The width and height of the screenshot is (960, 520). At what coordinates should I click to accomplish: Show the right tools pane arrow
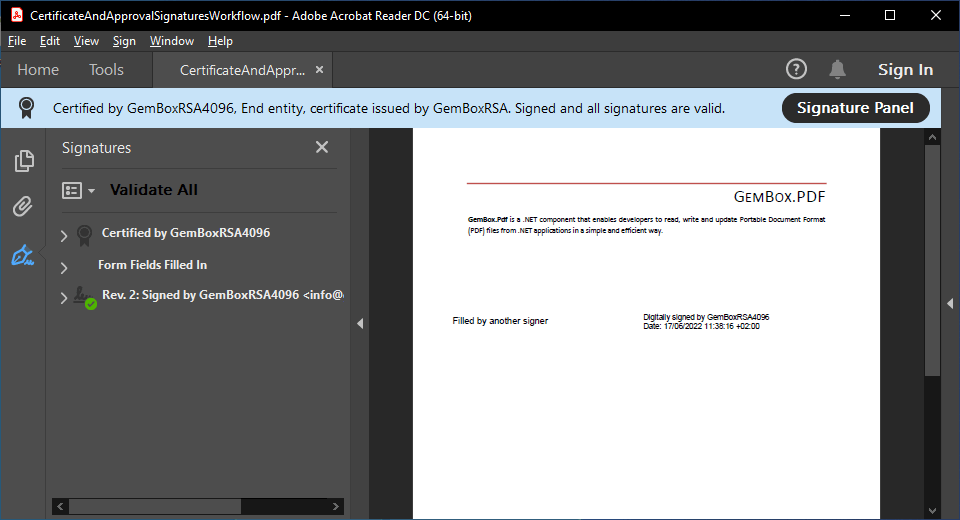pos(950,303)
